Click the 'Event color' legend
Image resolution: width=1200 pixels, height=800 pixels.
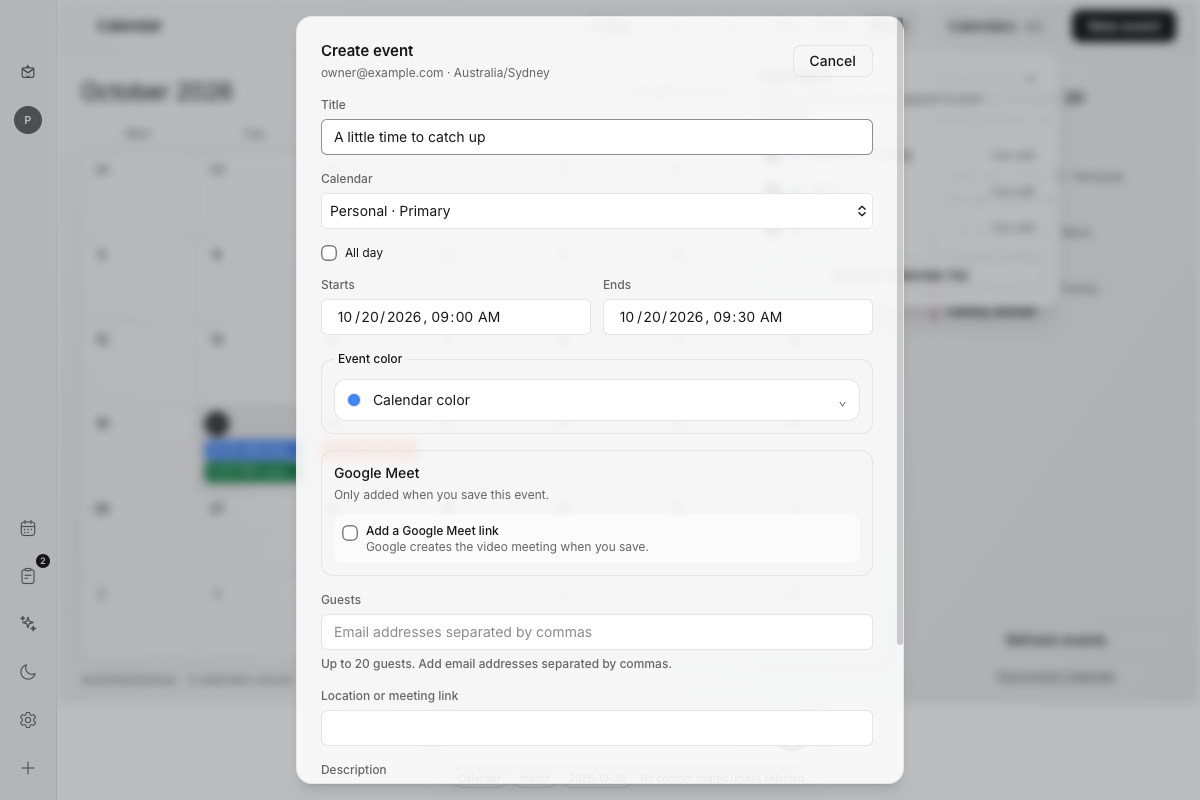[x=370, y=359]
